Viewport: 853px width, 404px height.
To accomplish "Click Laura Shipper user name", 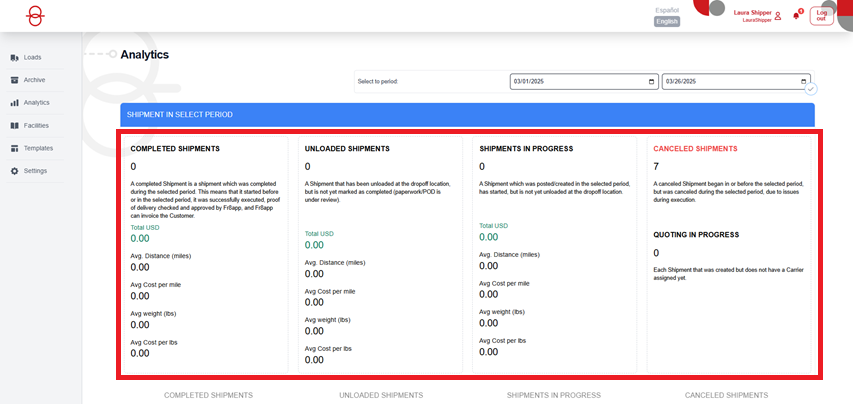I will click(x=752, y=13).
